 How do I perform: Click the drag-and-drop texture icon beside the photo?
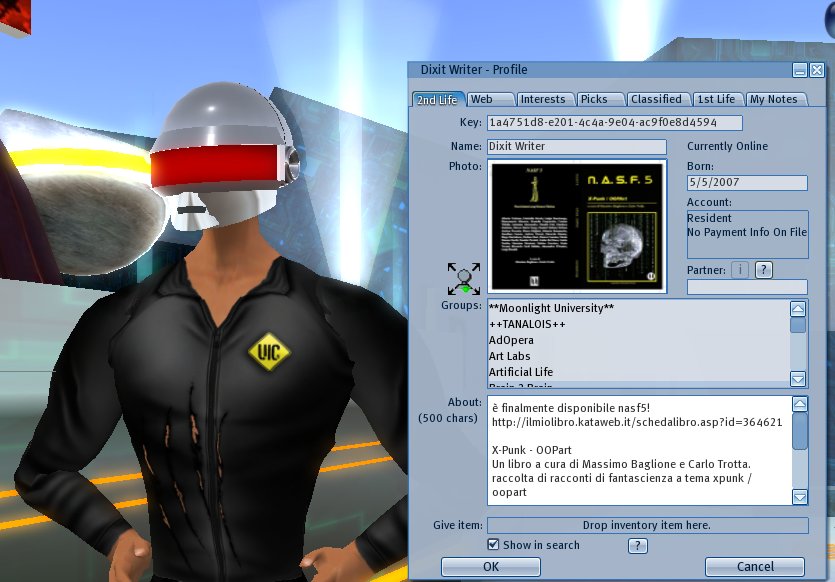pos(464,278)
